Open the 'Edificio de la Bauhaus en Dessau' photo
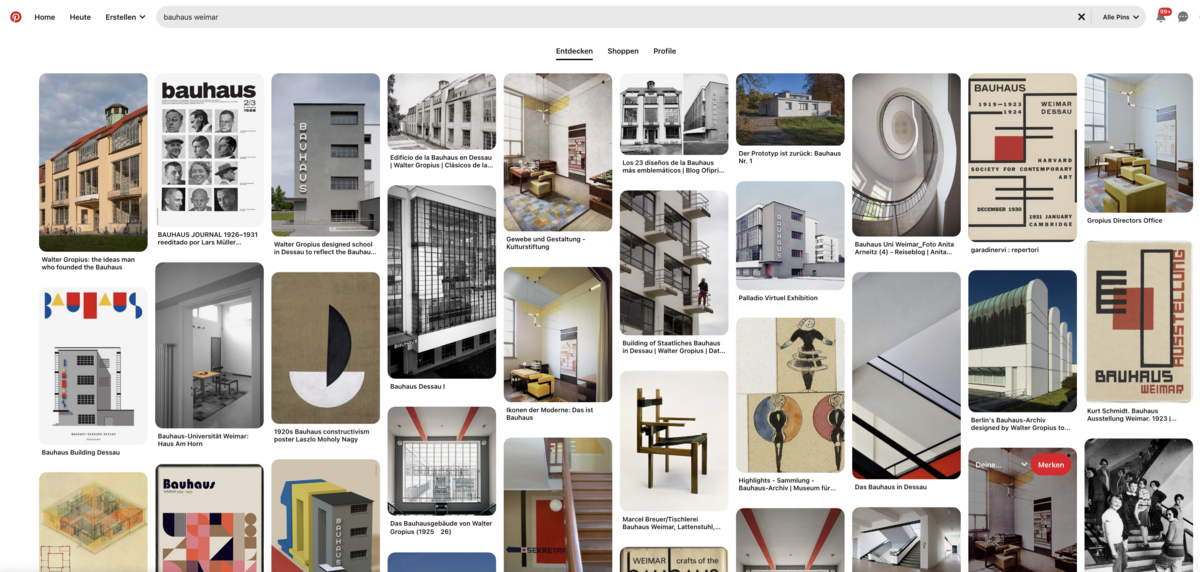1200x572 pixels. (x=442, y=111)
